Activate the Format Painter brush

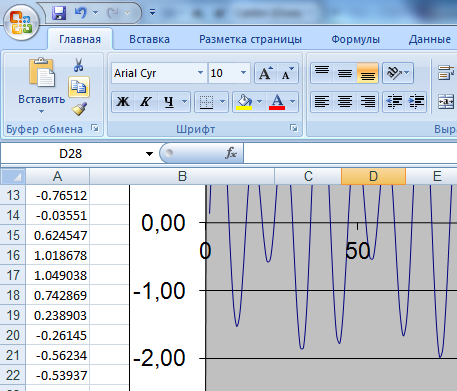[x=79, y=108]
